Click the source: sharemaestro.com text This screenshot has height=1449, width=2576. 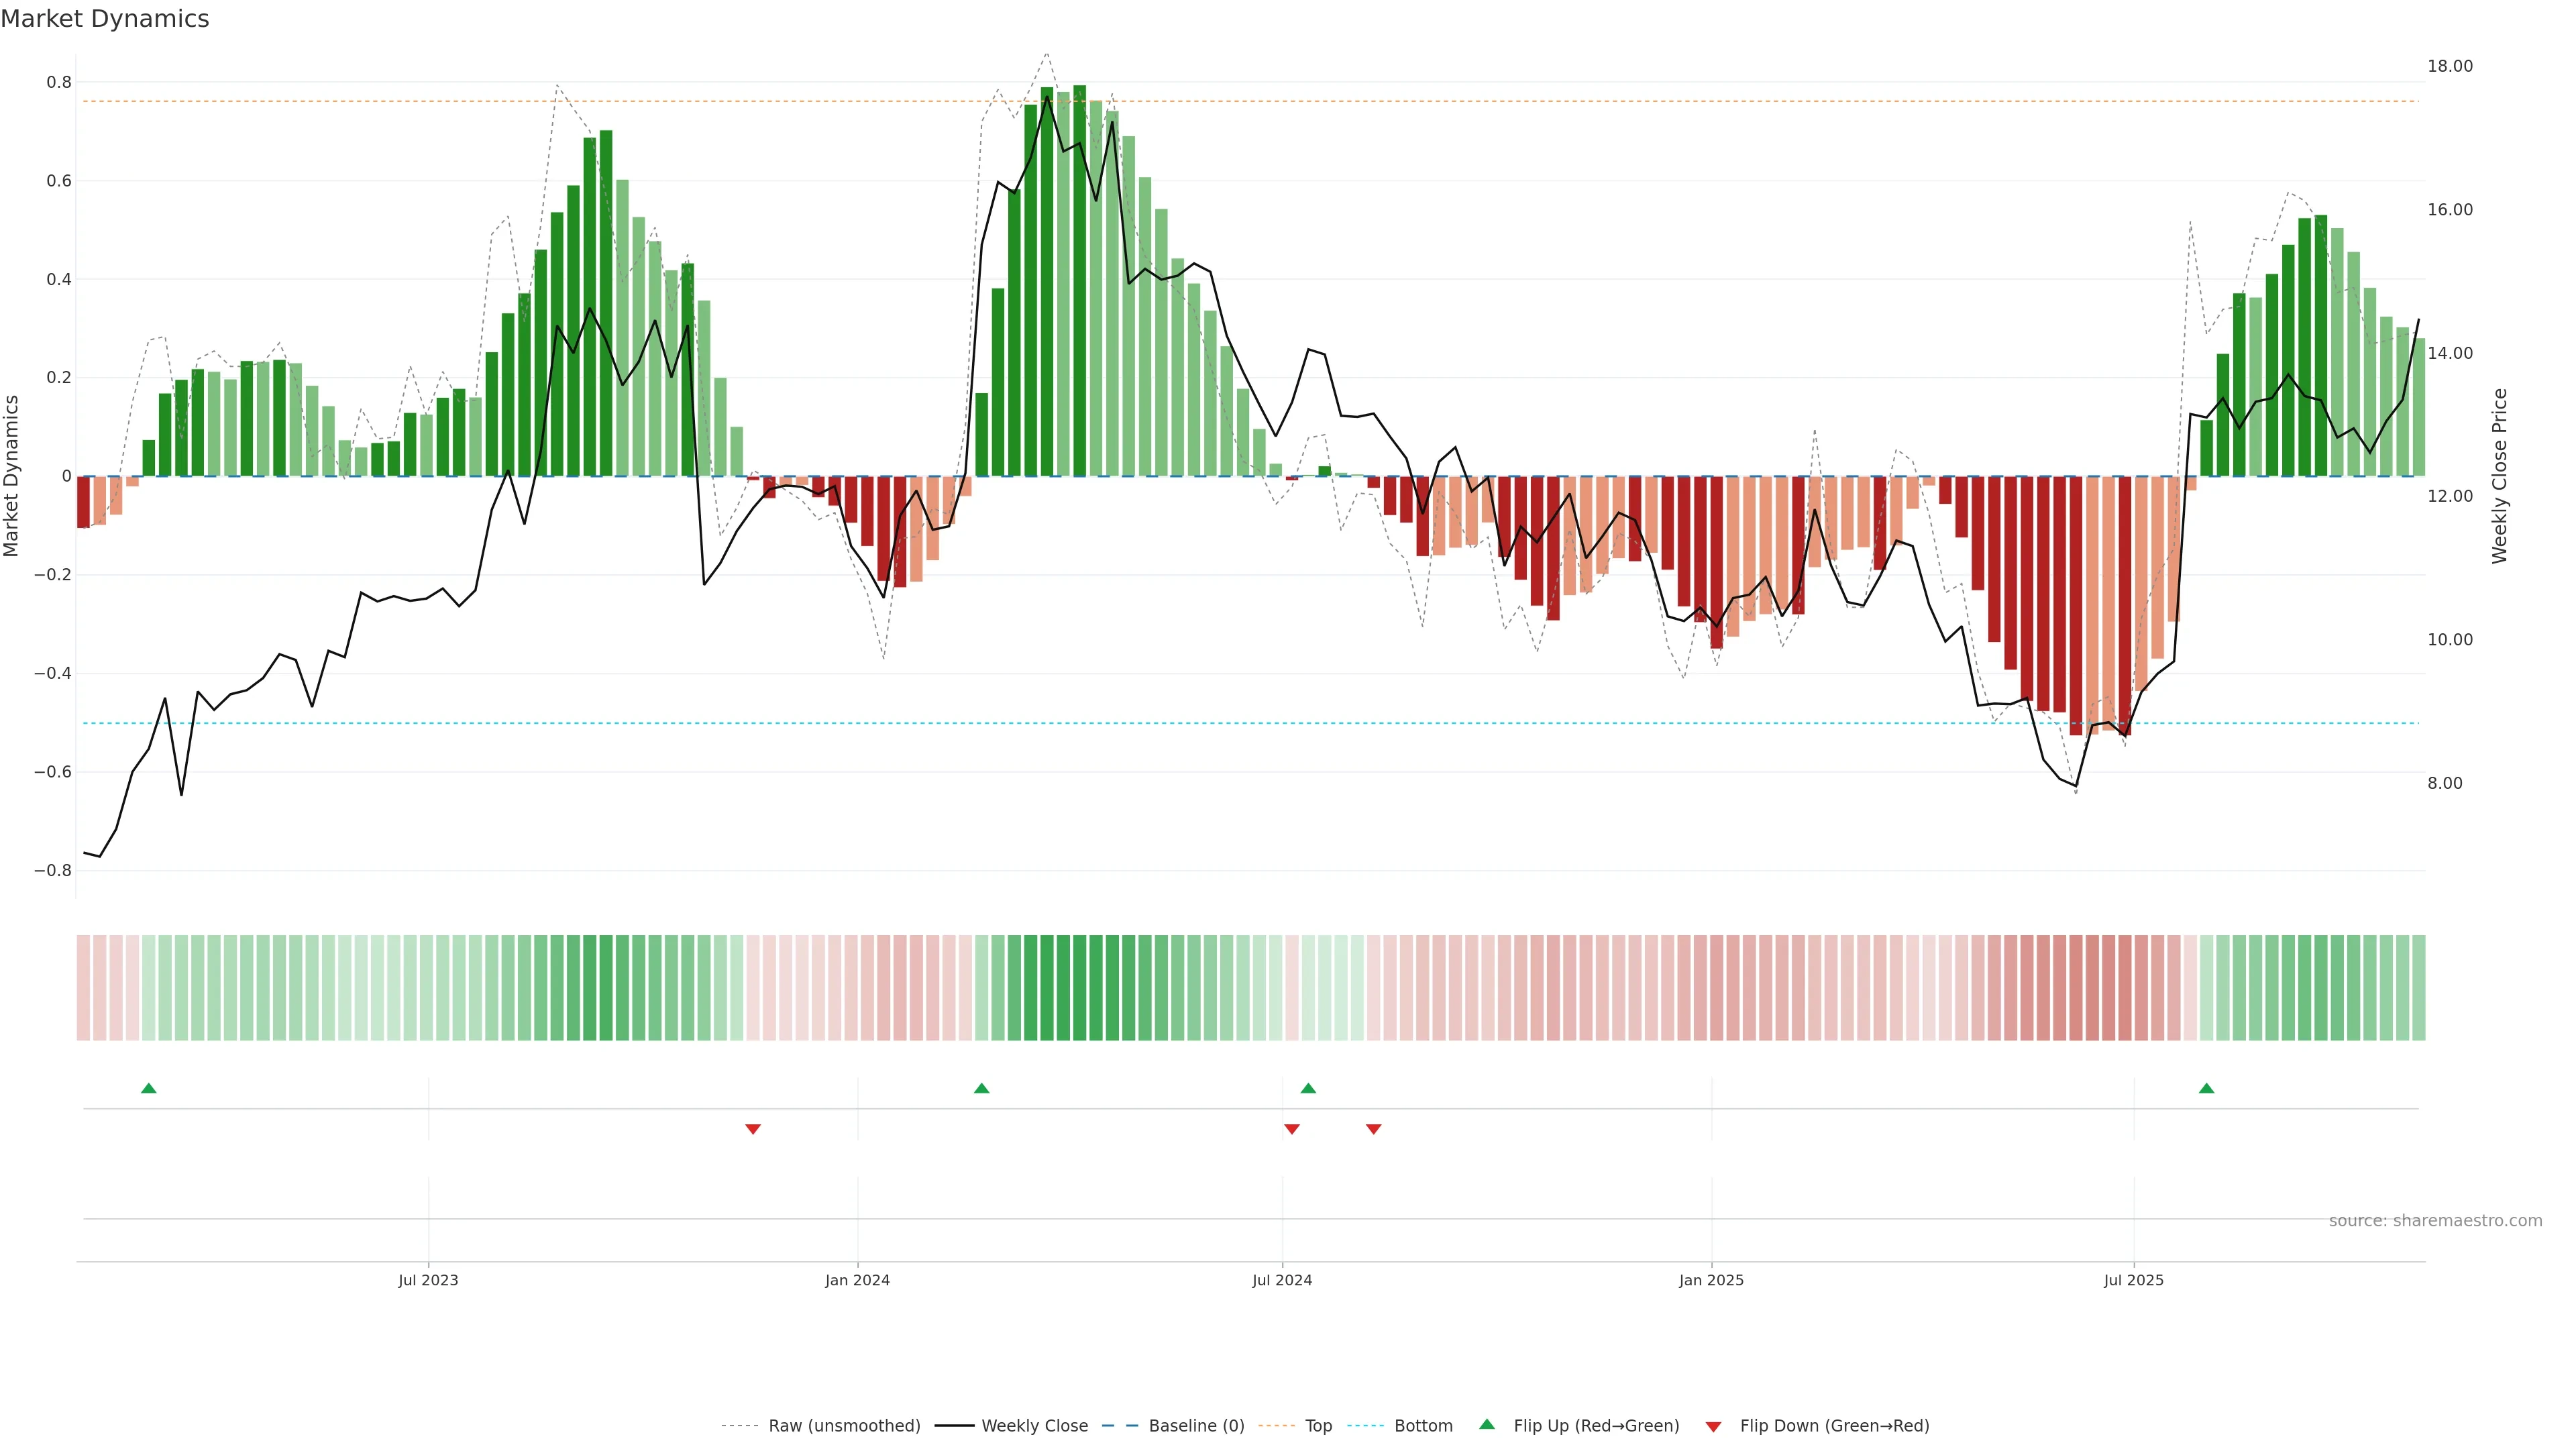click(x=2435, y=1221)
